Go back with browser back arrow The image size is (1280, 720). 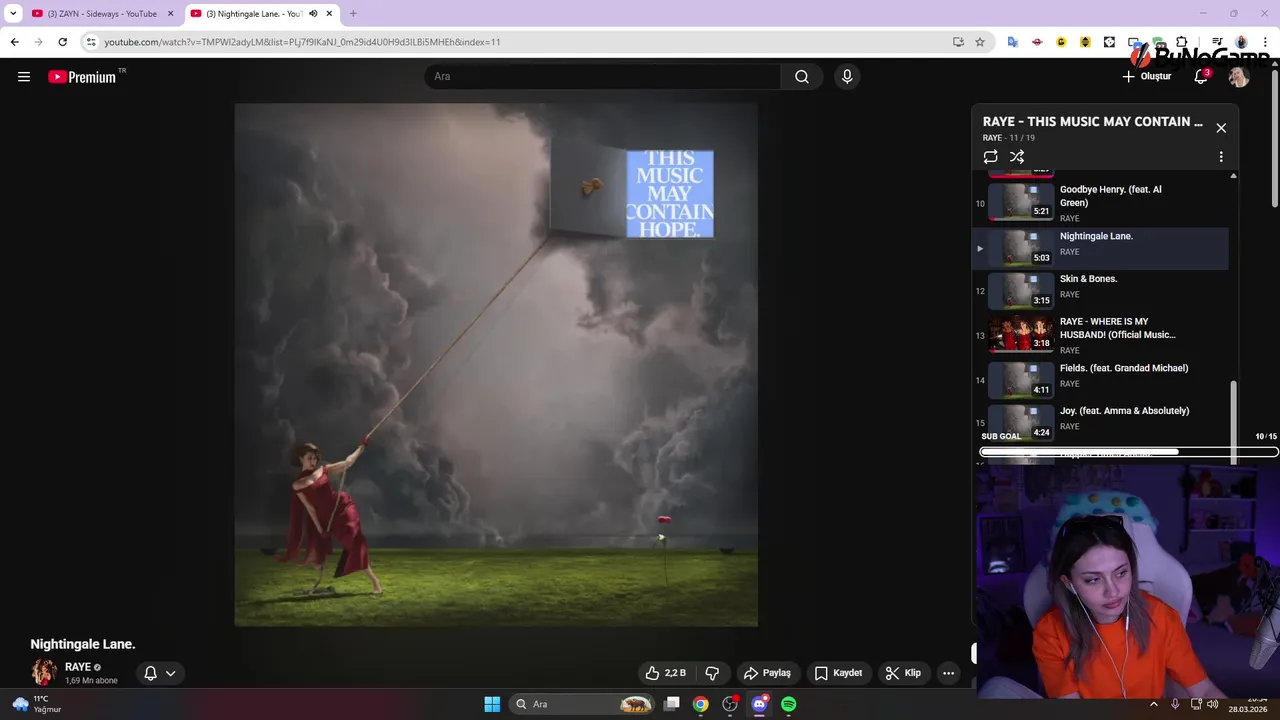click(x=14, y=42)
